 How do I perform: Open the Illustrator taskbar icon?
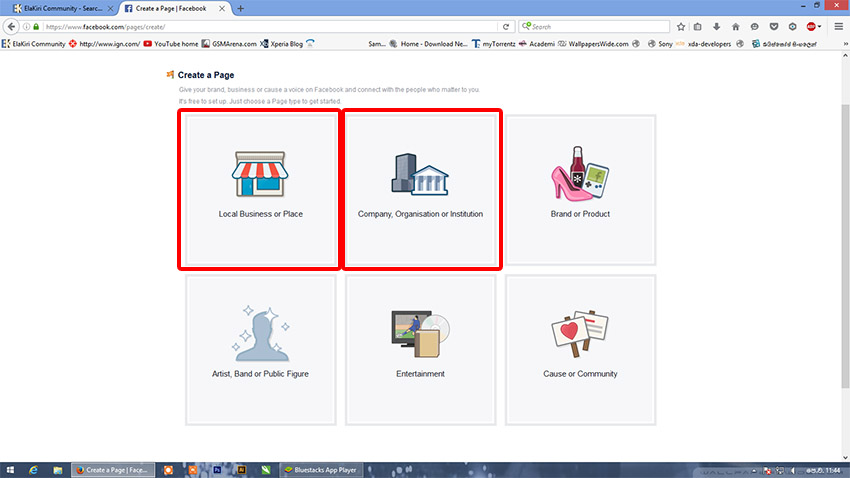coord(242,470)
